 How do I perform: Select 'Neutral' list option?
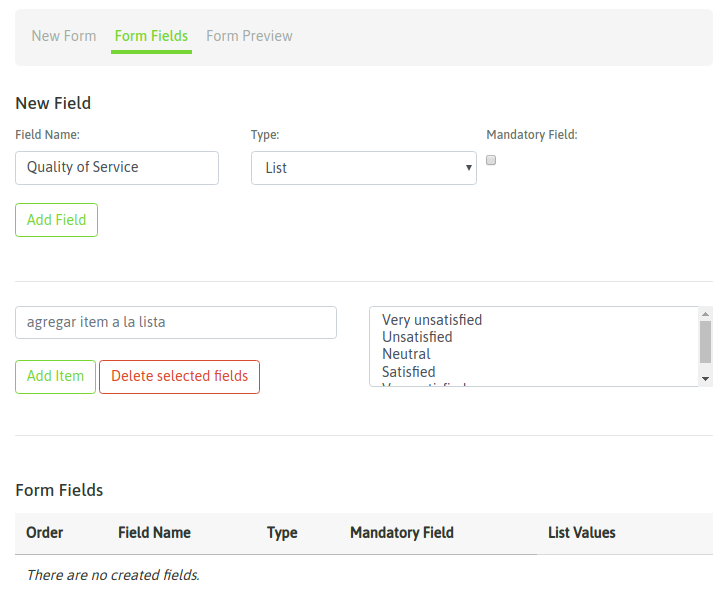[406, 354]
